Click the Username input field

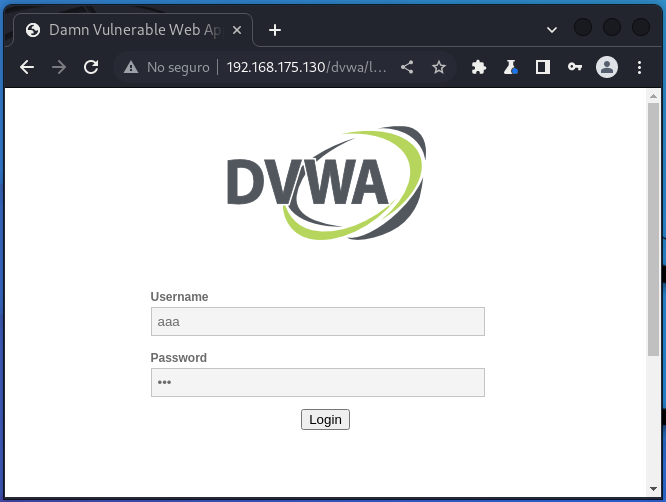coord(318,322)
